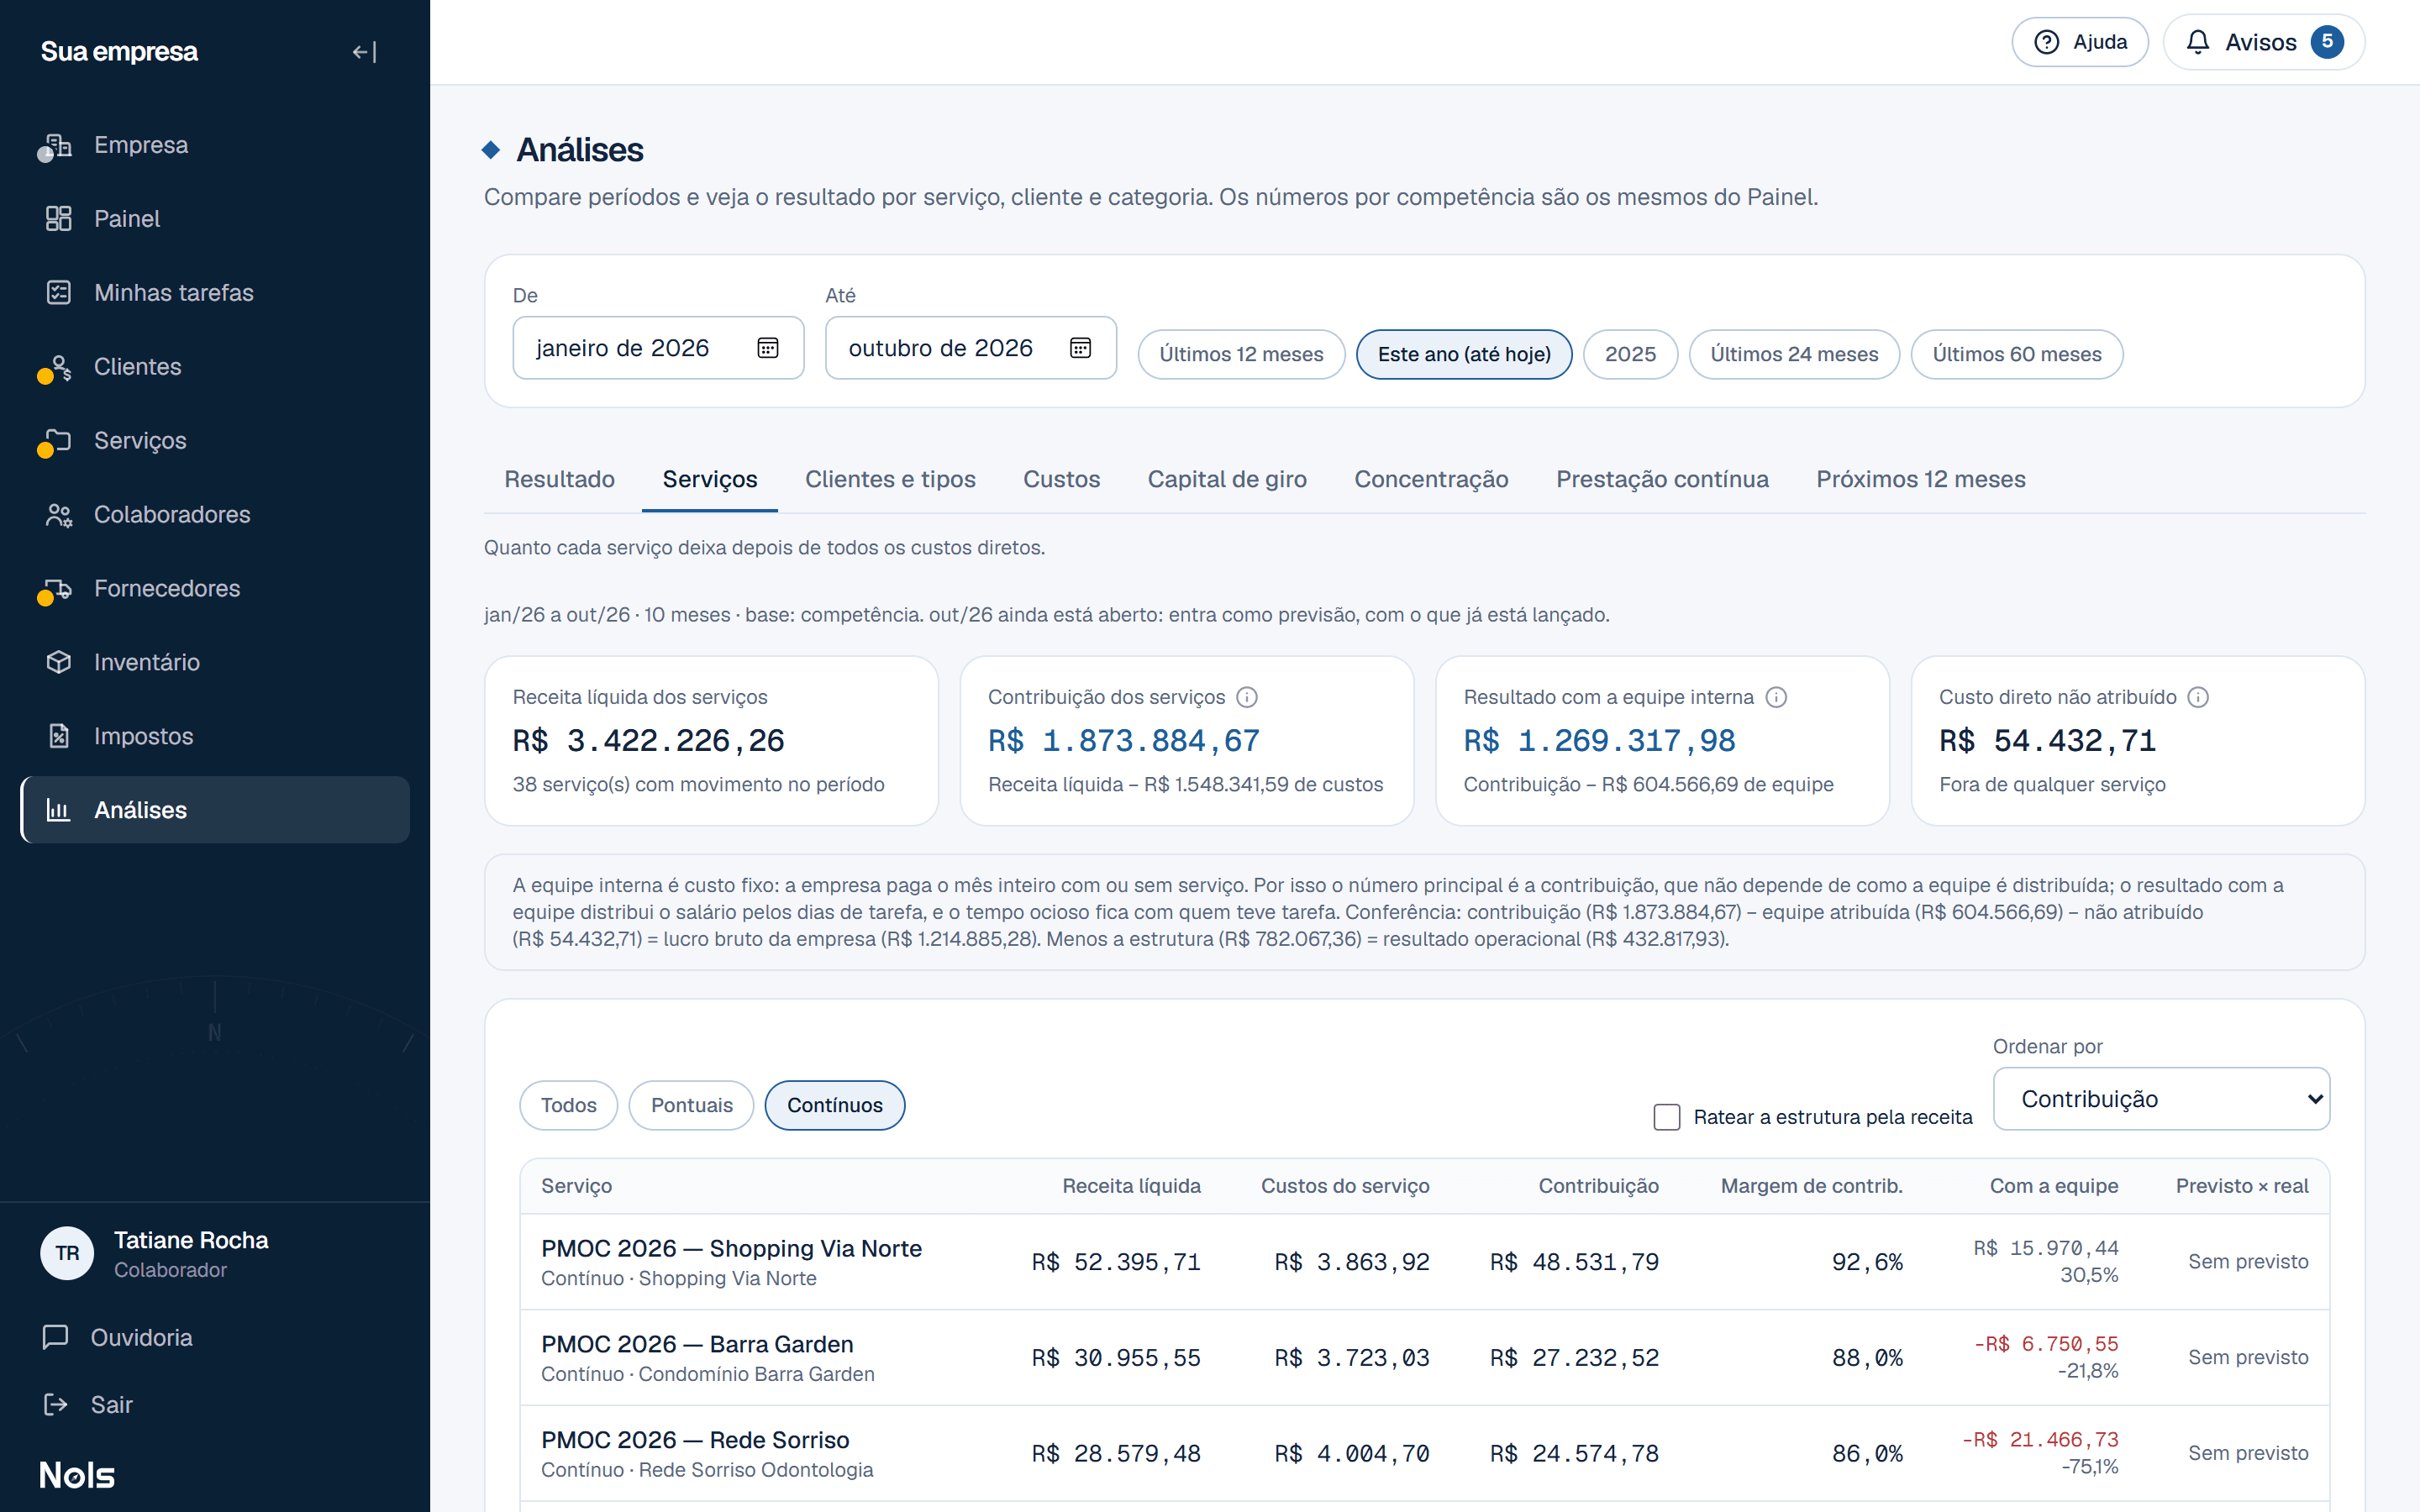Click the Clientes sidebar icon

click(x=58, y=367)
